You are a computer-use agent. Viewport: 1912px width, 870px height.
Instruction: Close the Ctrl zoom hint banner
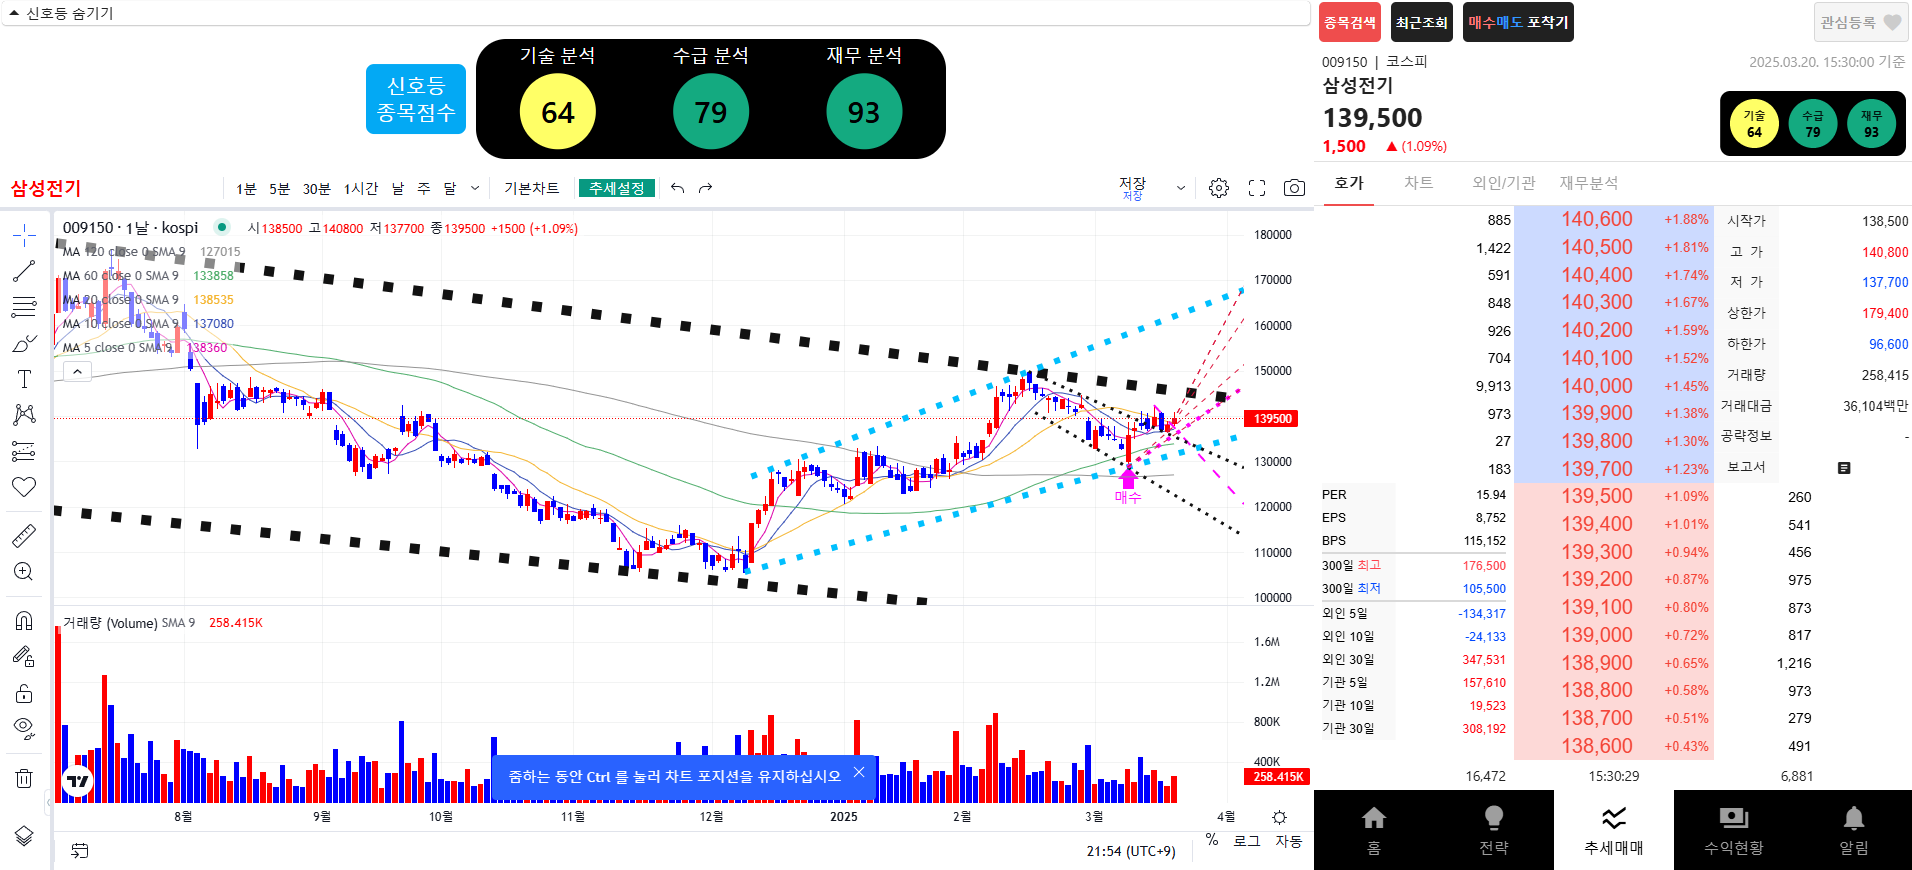(859, 773)
